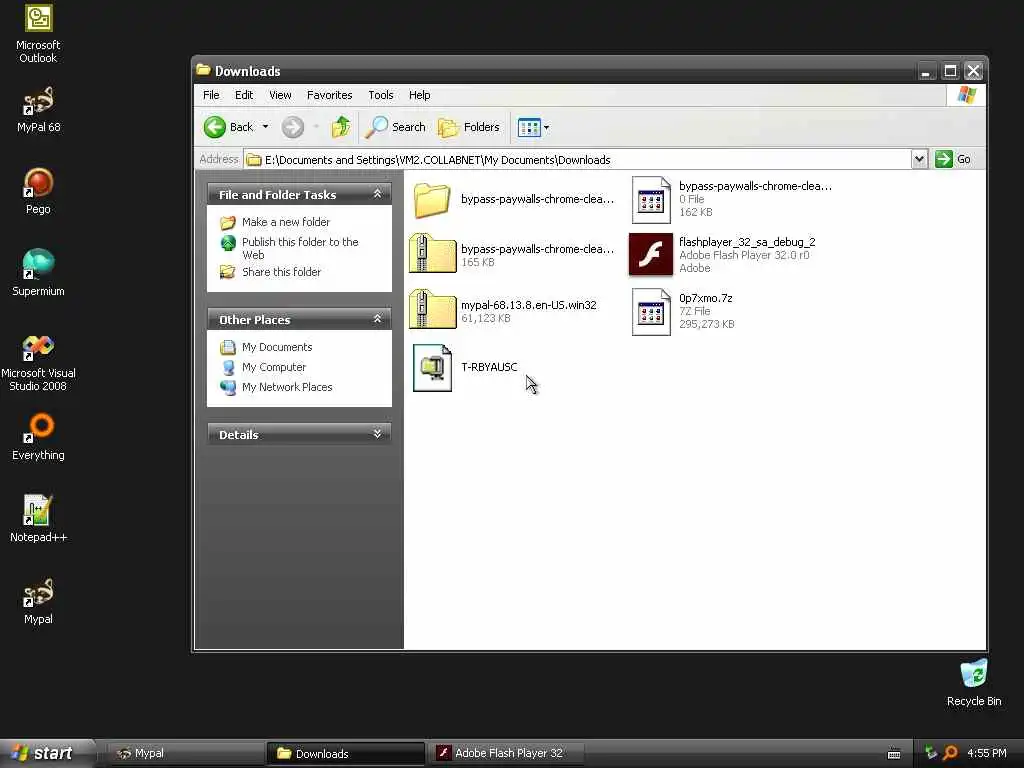Open the File menu
The width and height of the screenshot is (1024, 768).
coord(211,95)
